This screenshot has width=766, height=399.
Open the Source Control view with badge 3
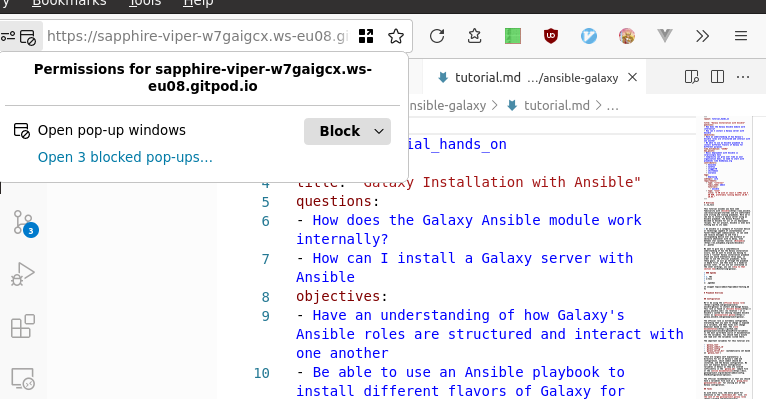(x=23, y=223)
